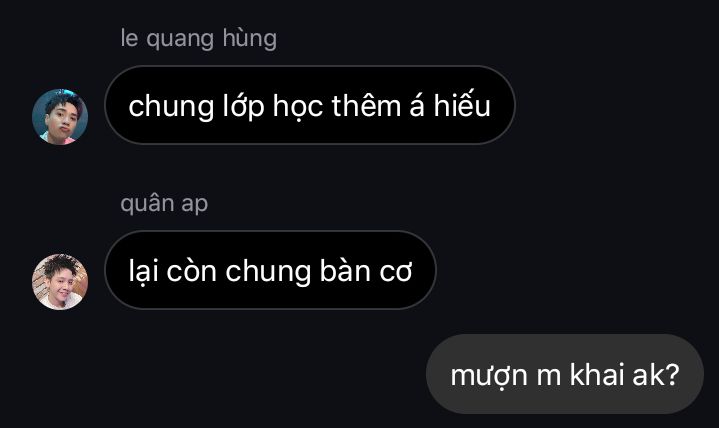Image resolution: width=719 pixels, height=428 pixels.
Task: Click quân ap's black message bubble
Action: click(271, 270)
